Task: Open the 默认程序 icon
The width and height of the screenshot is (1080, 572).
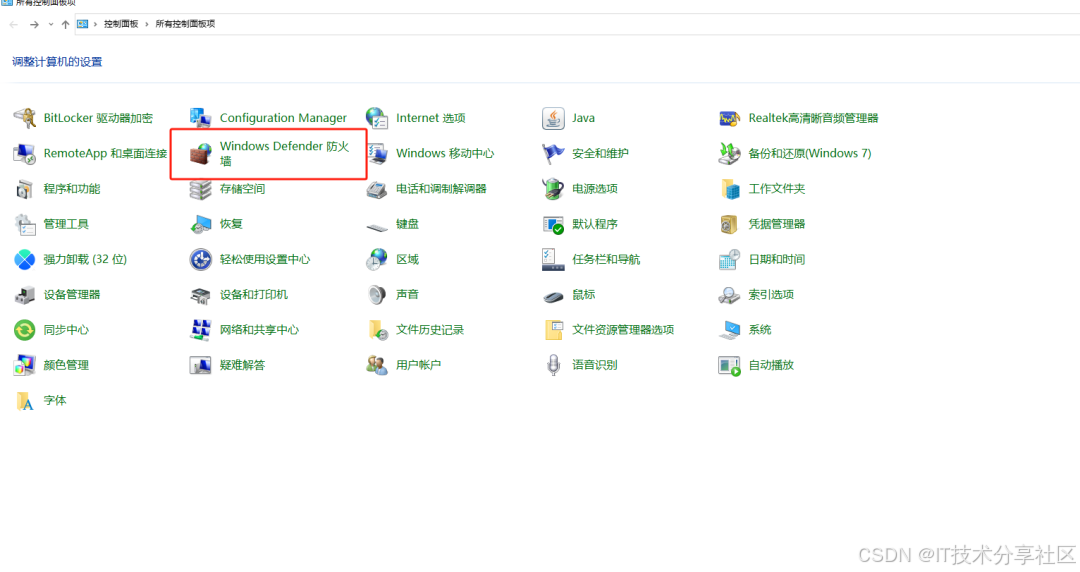Action: [553, 224]
